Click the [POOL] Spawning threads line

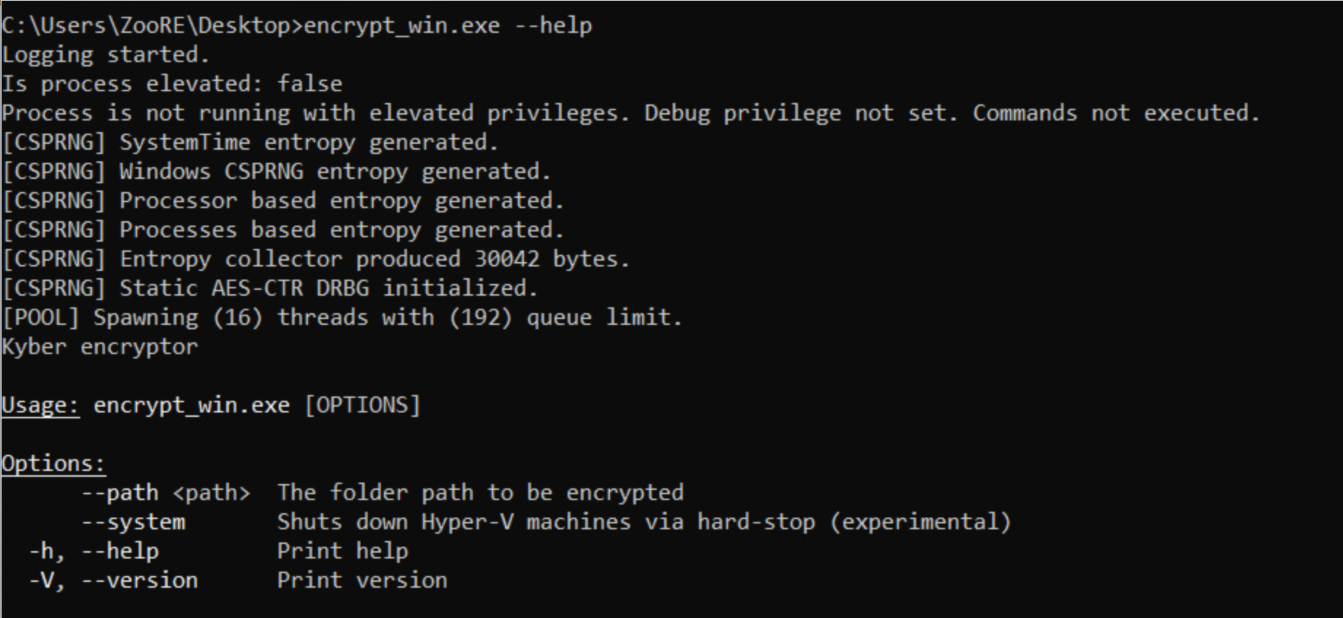point(342,318)
